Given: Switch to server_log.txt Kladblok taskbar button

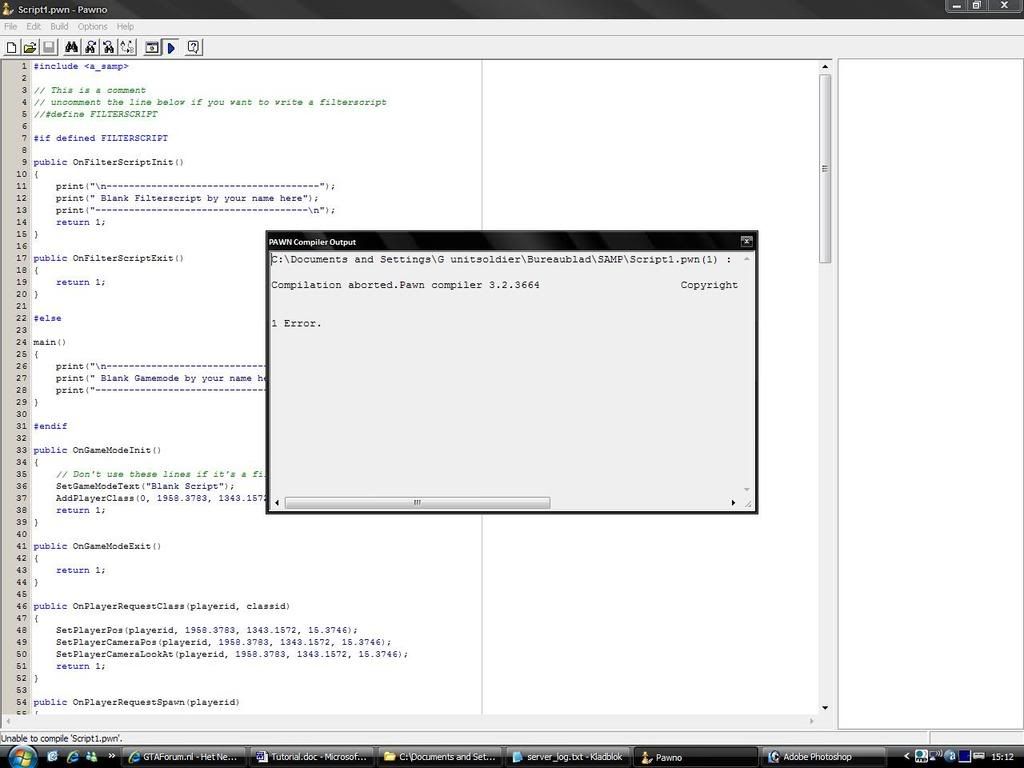Looking at the screenshot, I should click(567, 757).
